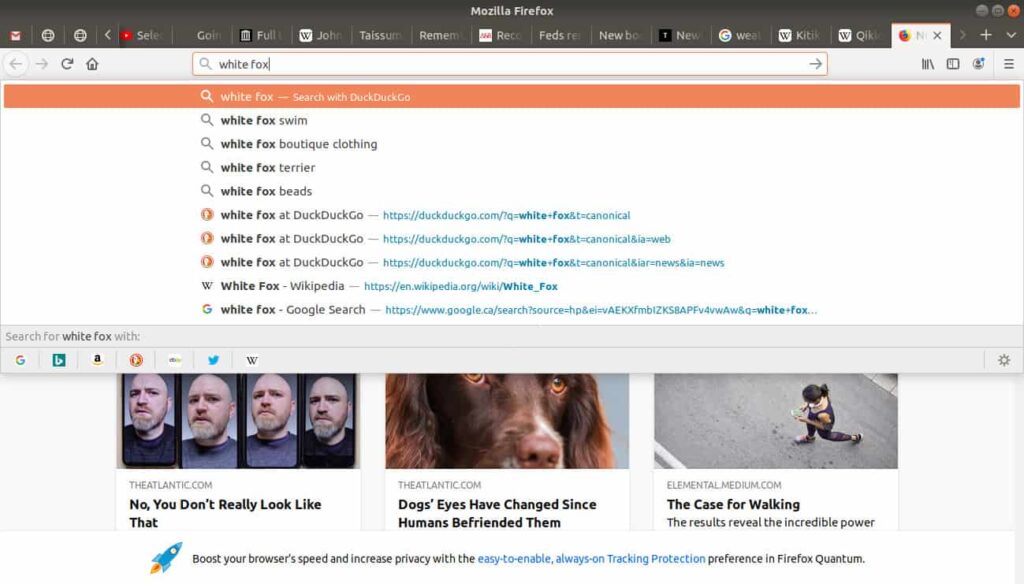1024x584 pixels.
Task: Choose the "white fox beads" suggestion
Action: point(511,191)
